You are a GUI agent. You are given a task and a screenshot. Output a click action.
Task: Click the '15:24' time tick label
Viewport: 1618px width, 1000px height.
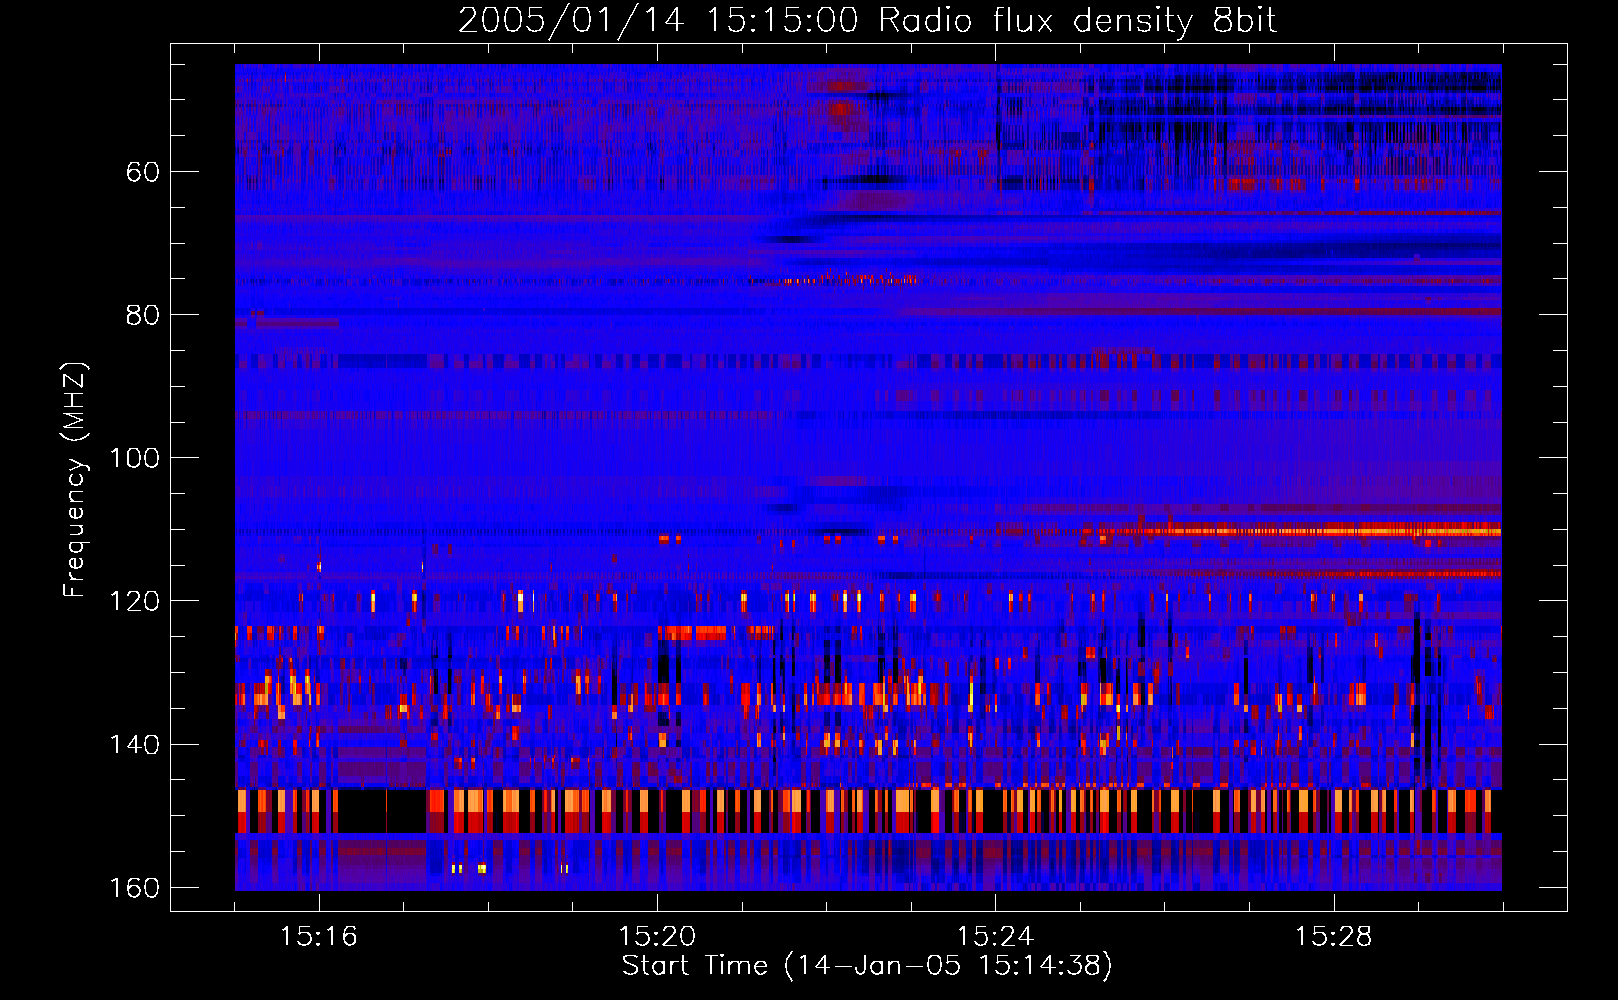pyautogui.click(x=995, y=937)
